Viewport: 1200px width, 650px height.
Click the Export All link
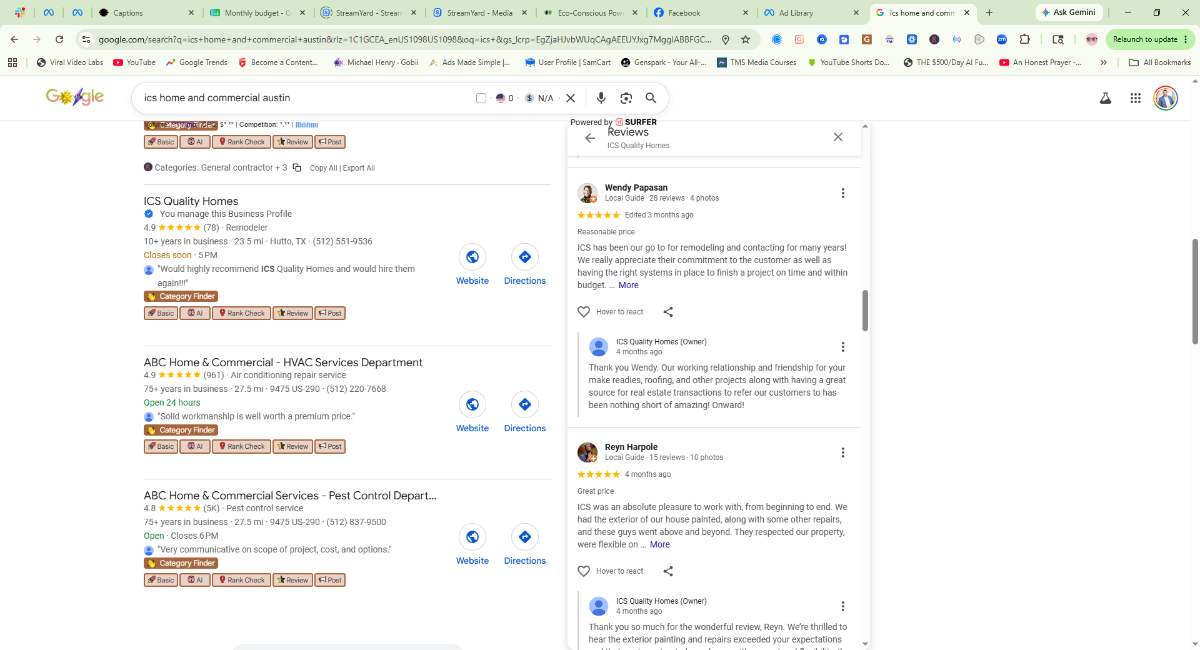point(358,168)
